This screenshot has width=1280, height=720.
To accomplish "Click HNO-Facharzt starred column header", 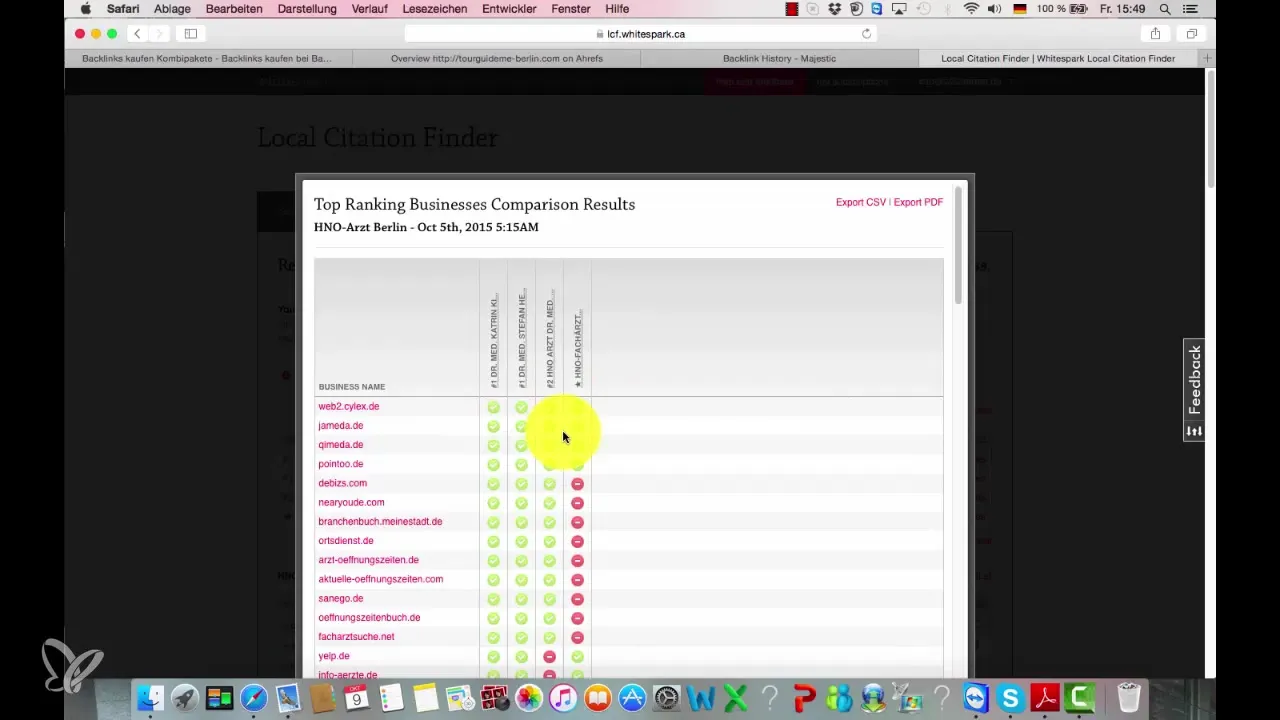I will pos(577,349).
